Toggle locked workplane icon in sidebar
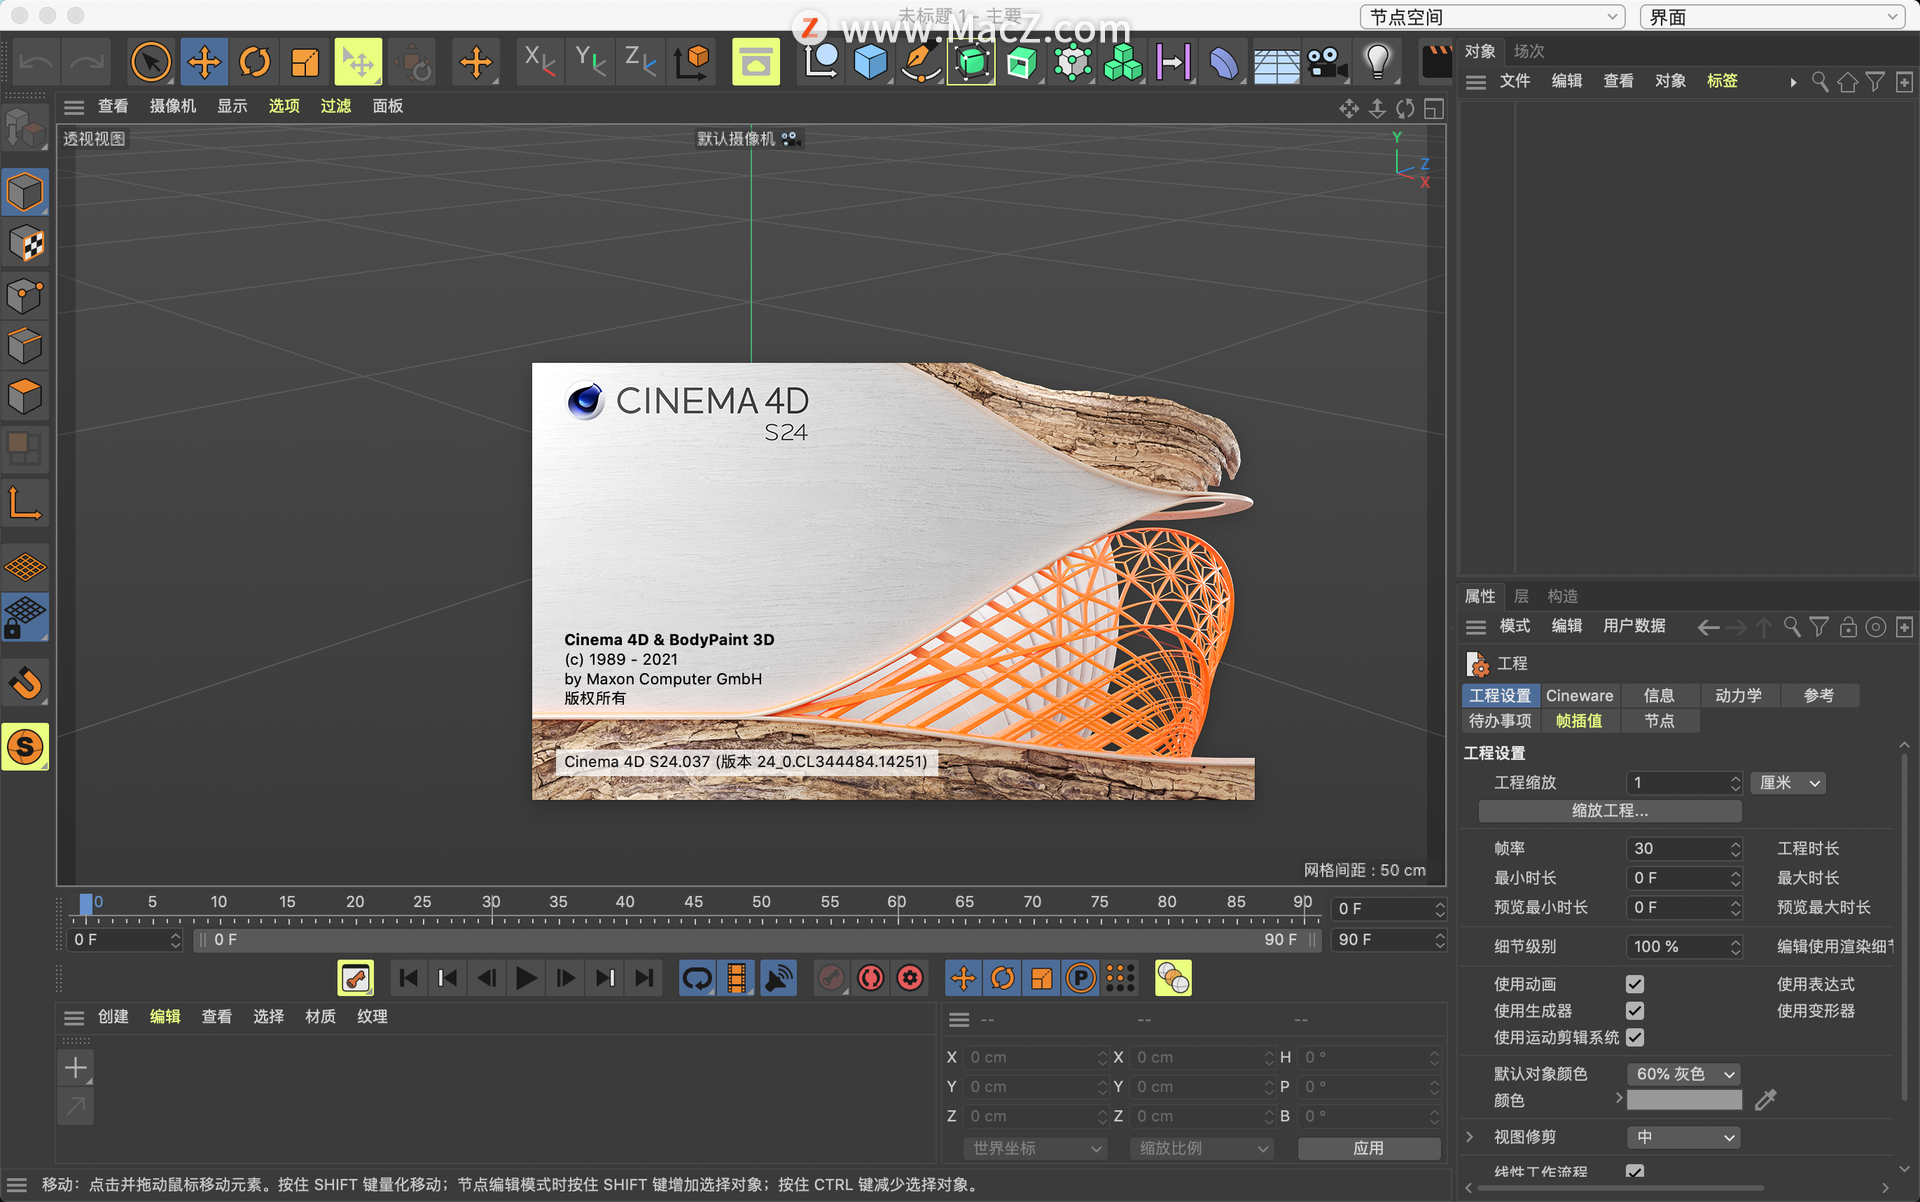Viewport: 1920px width, 1202px height. tap(25, 617)
